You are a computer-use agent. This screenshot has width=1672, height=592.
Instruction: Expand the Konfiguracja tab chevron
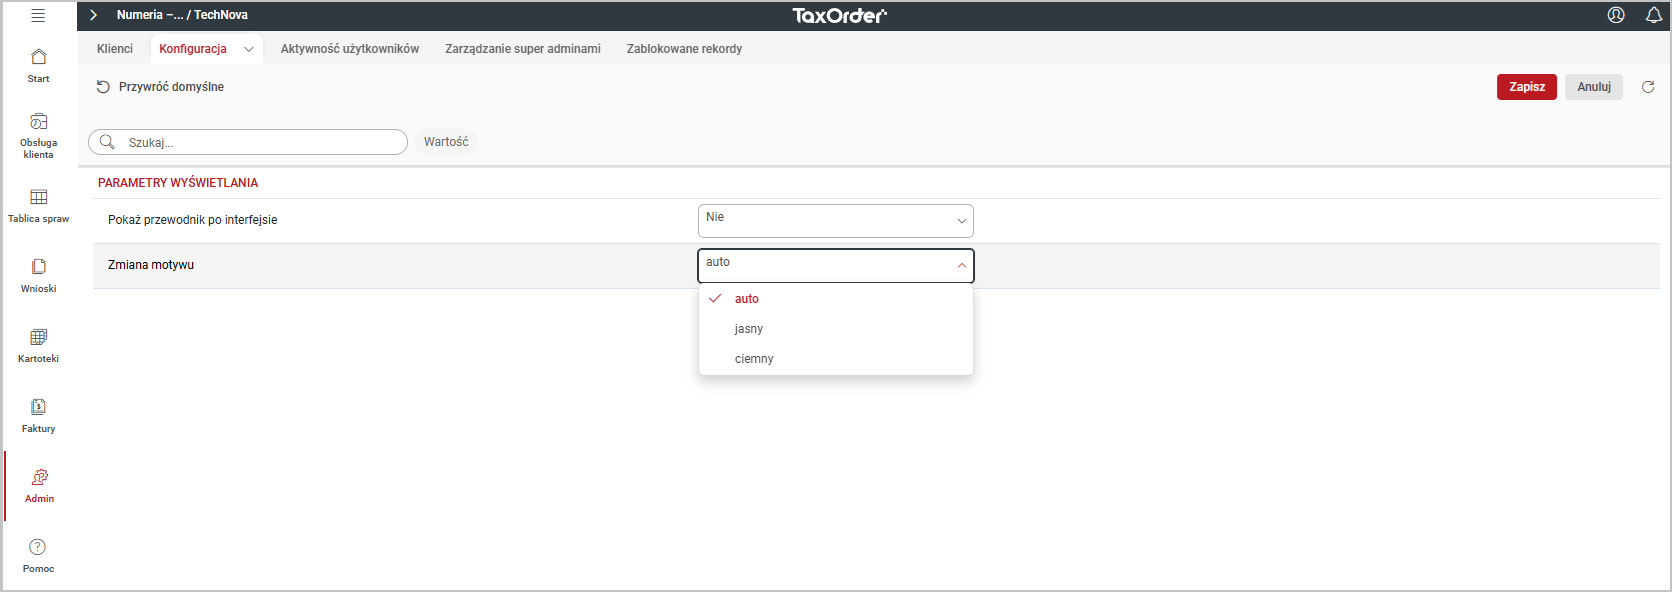click(x=249, y=49)
